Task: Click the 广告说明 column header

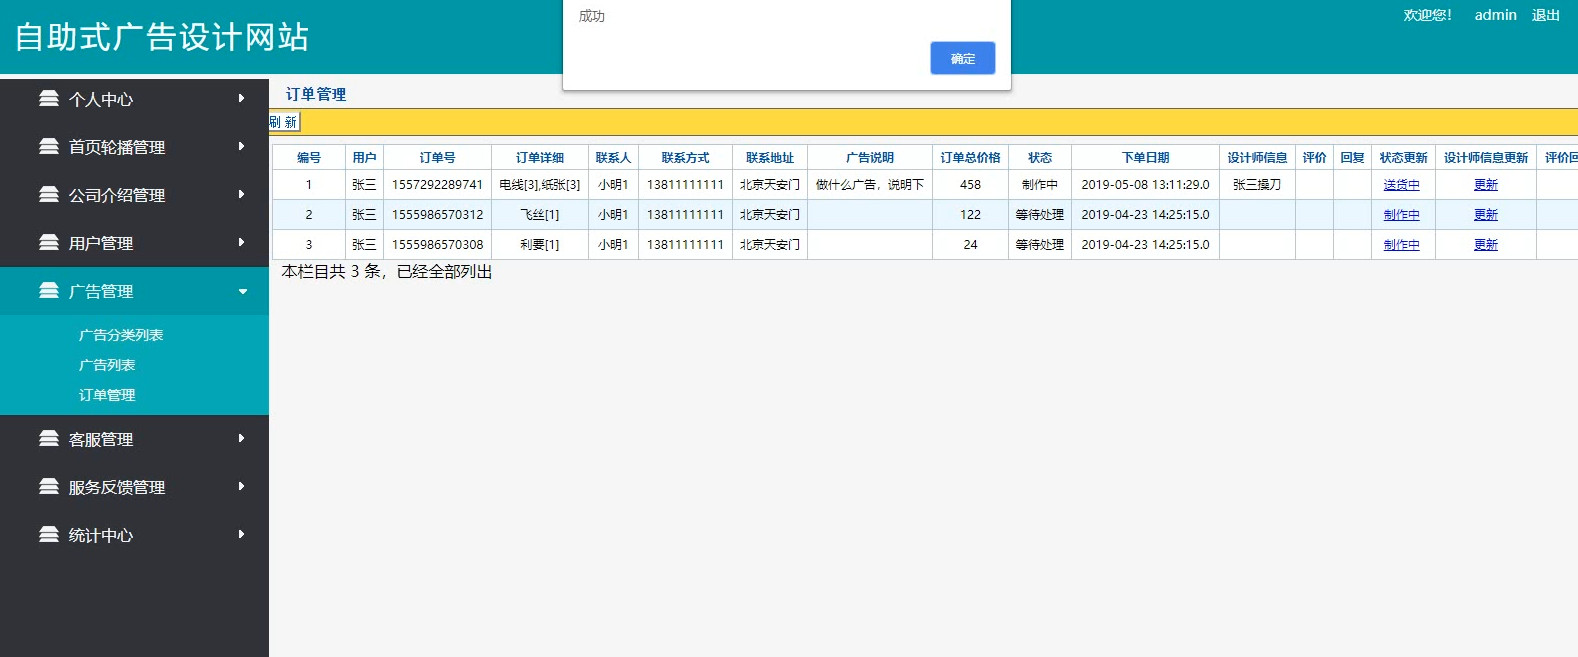Action: click(x=870, y=158)
